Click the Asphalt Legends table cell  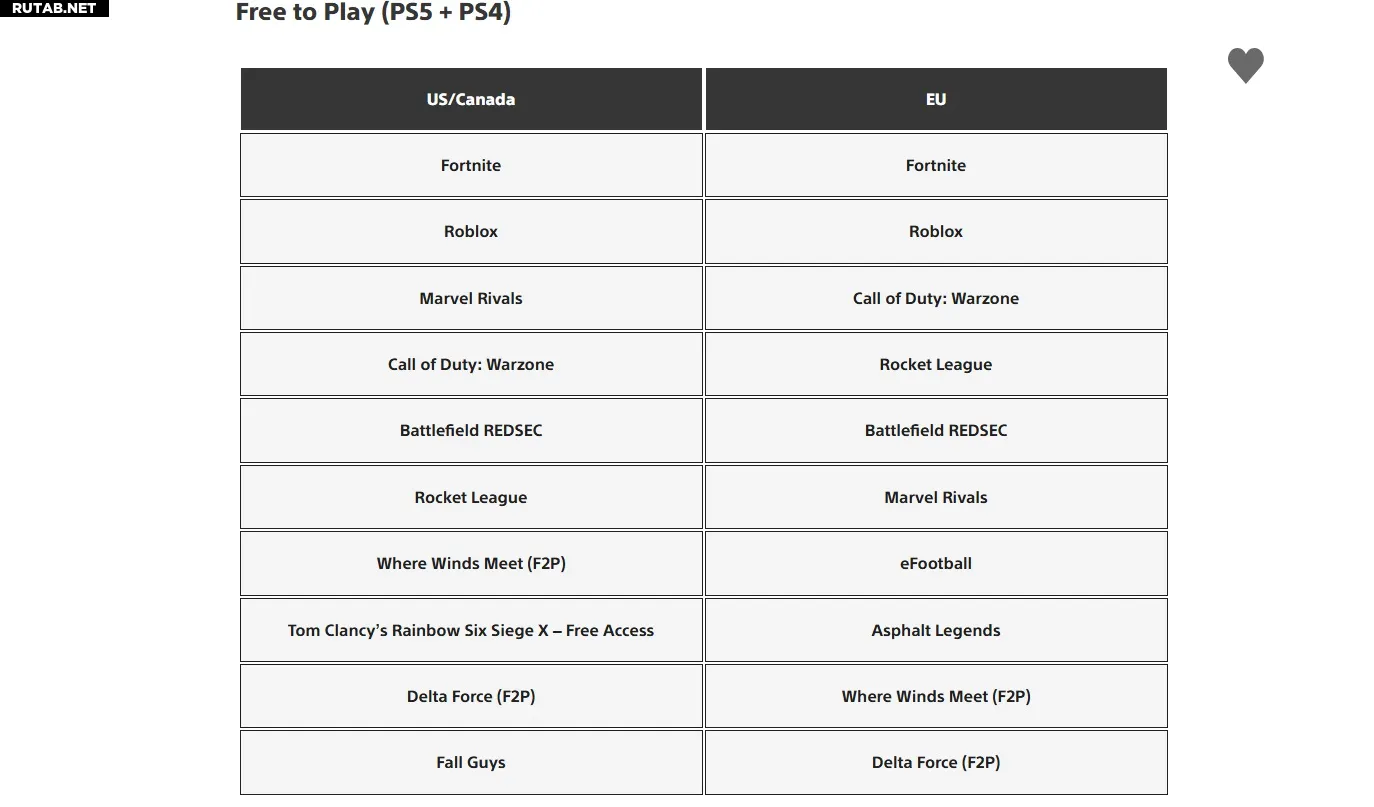936,630
